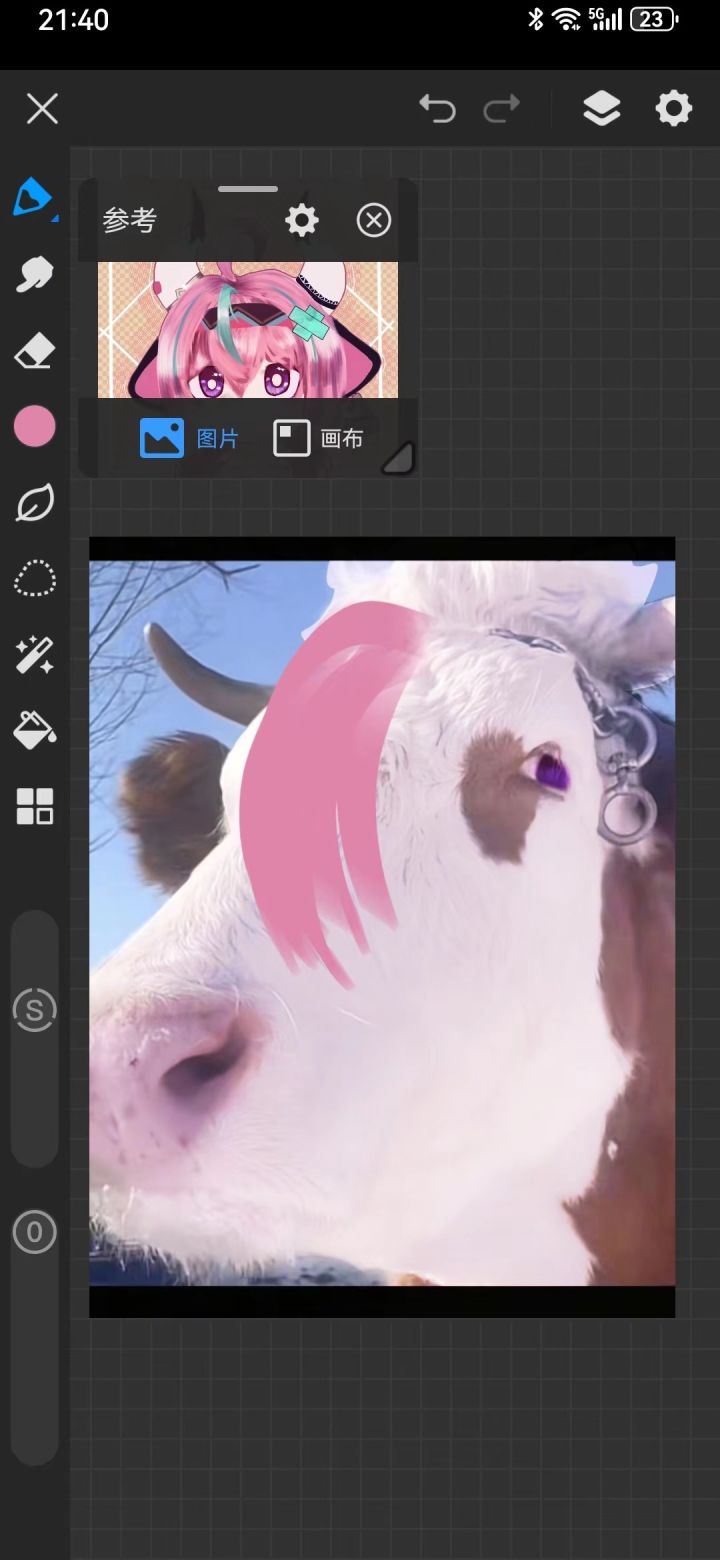
Task: Tap the Bluetooth icon in status bar
Action: click(x=536, y=19)
